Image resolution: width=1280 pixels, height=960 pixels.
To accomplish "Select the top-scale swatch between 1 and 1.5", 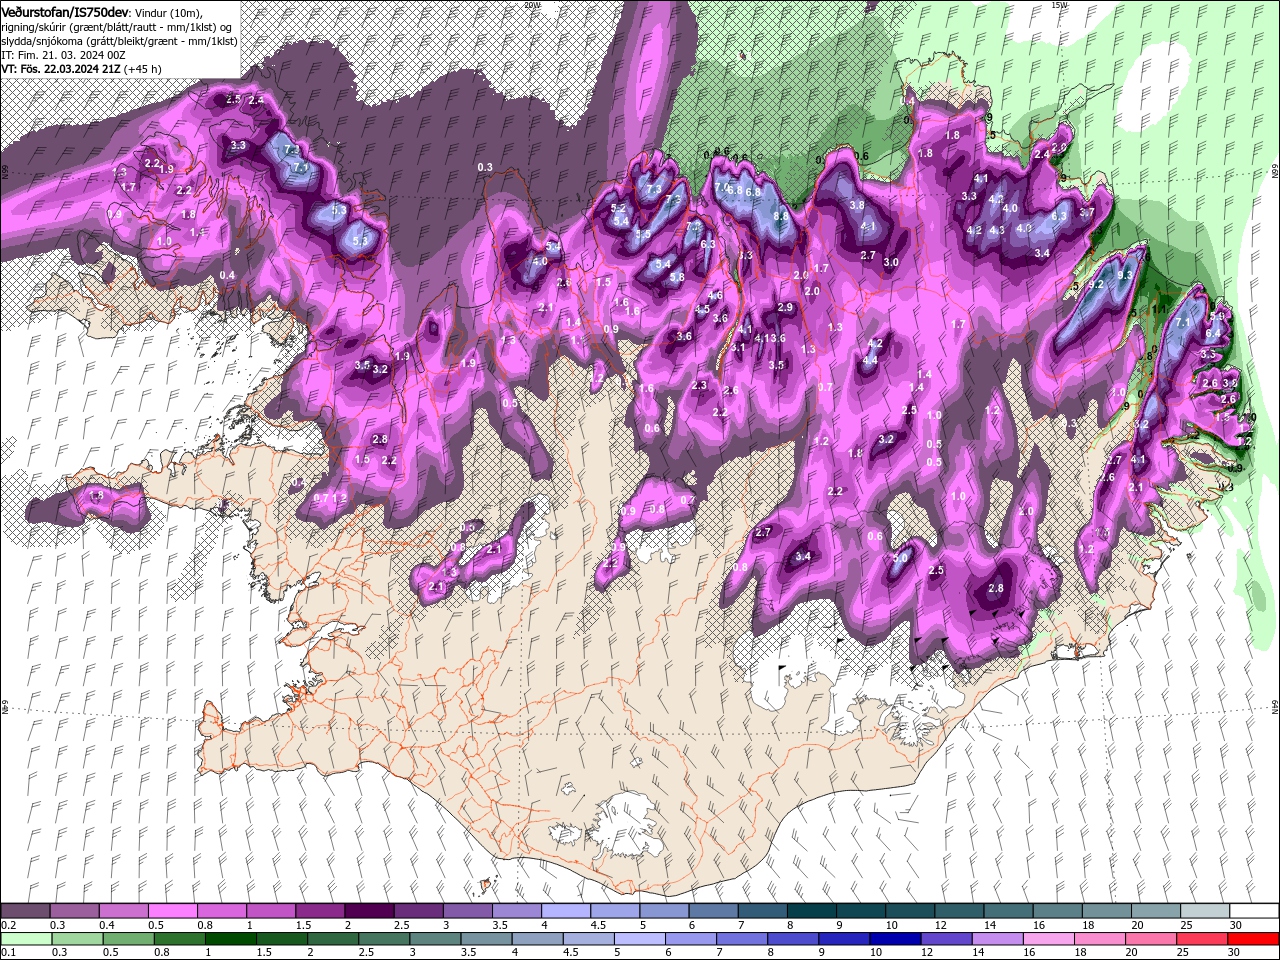I will (x=271, y=911).
